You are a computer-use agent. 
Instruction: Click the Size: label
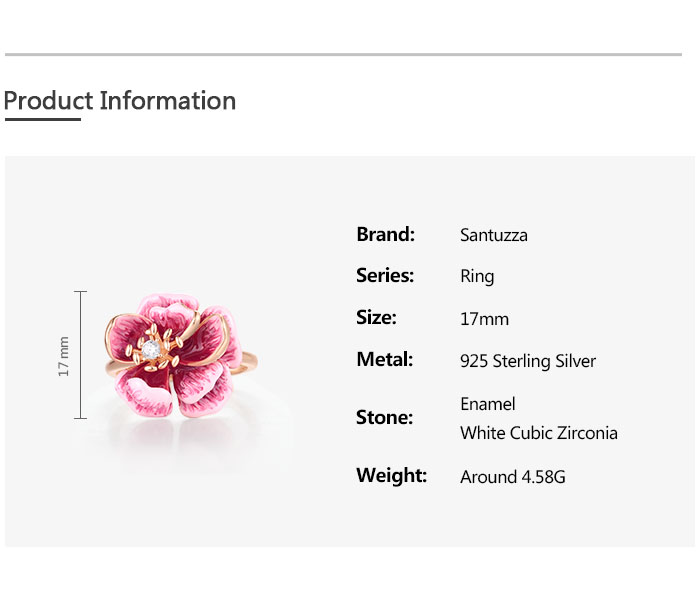(x=376, y=318)
